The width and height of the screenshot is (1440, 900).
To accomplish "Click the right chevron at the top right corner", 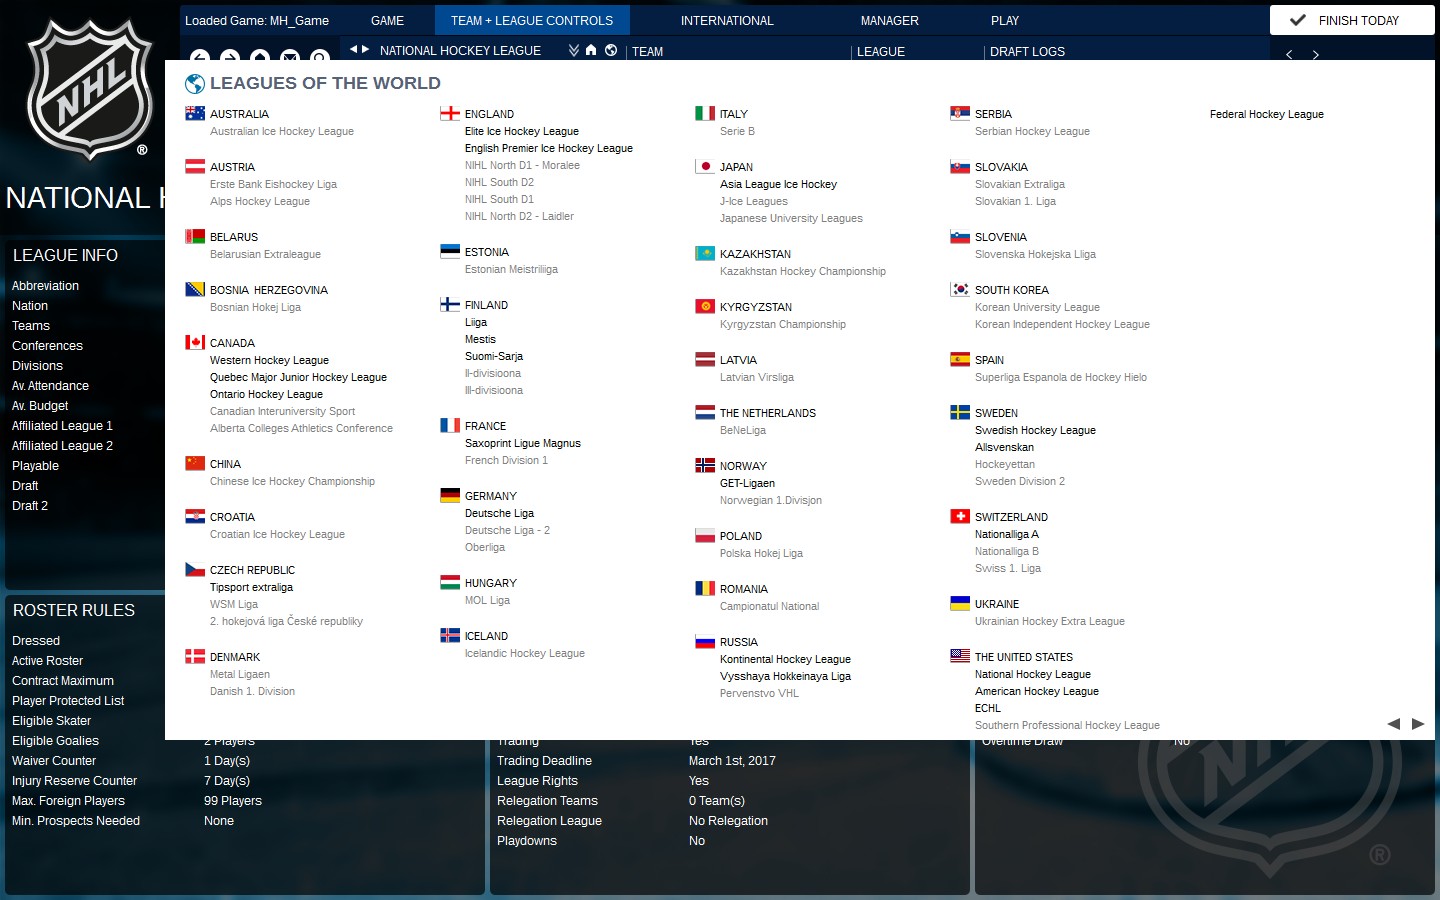I will click(1317, 55).
